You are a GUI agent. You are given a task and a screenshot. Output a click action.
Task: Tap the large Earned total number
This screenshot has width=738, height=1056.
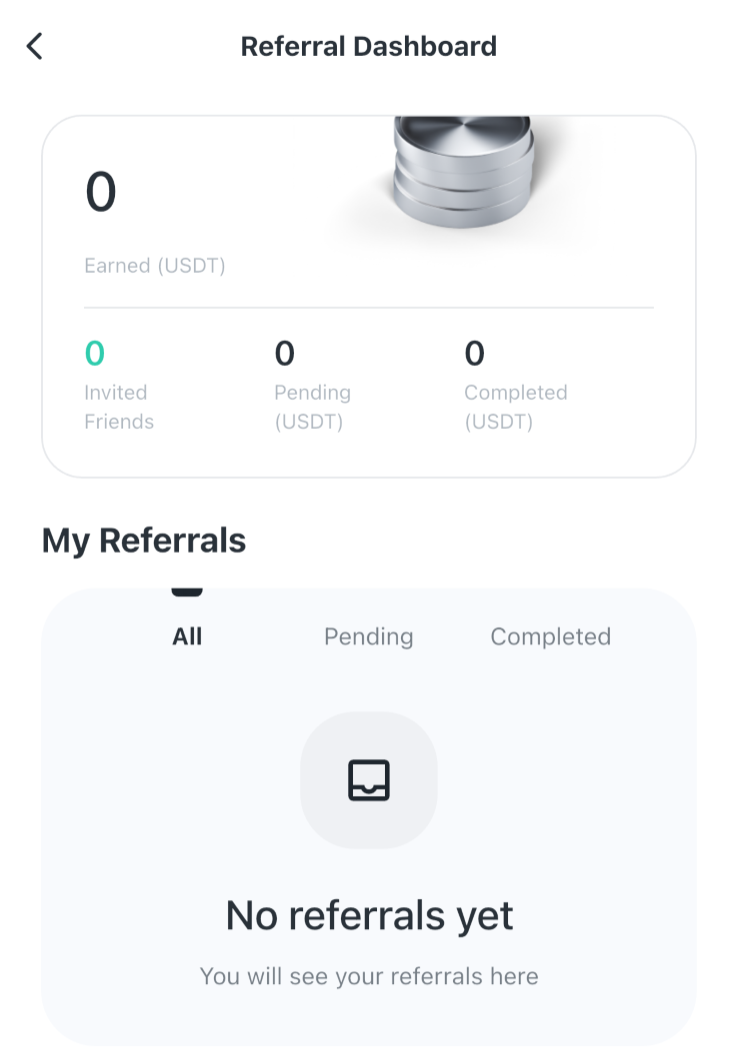[x=101, y=191]
